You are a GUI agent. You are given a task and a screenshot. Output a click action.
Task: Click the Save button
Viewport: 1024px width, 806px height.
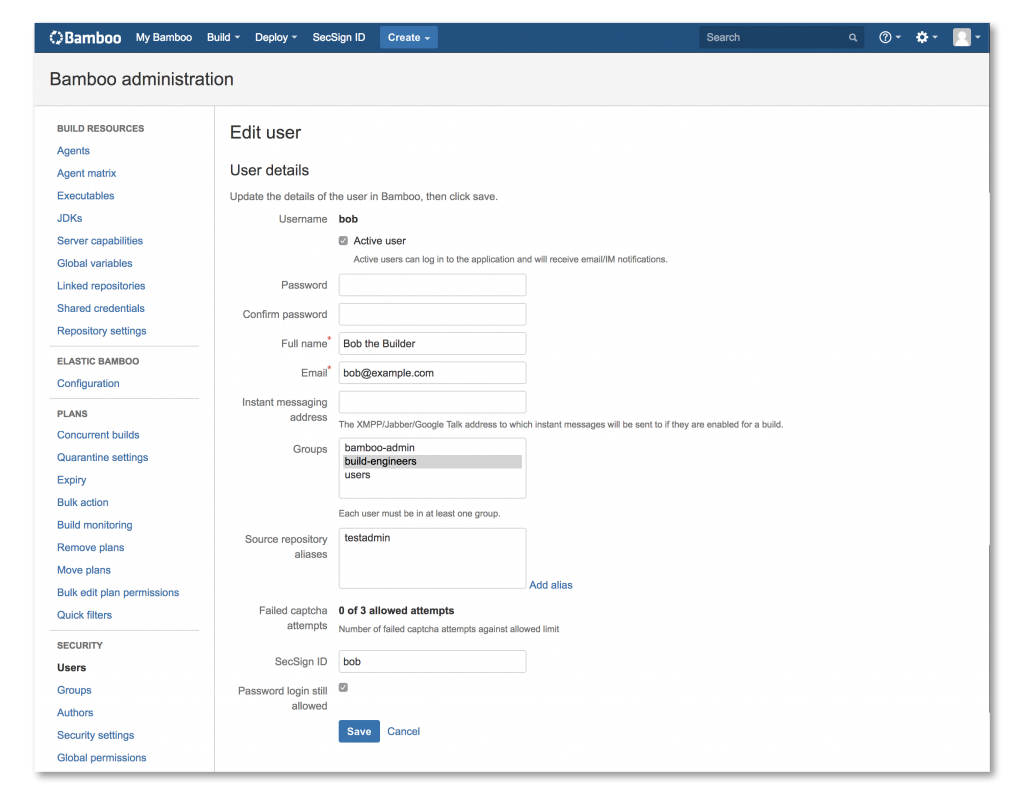click(x=358, y=731)
